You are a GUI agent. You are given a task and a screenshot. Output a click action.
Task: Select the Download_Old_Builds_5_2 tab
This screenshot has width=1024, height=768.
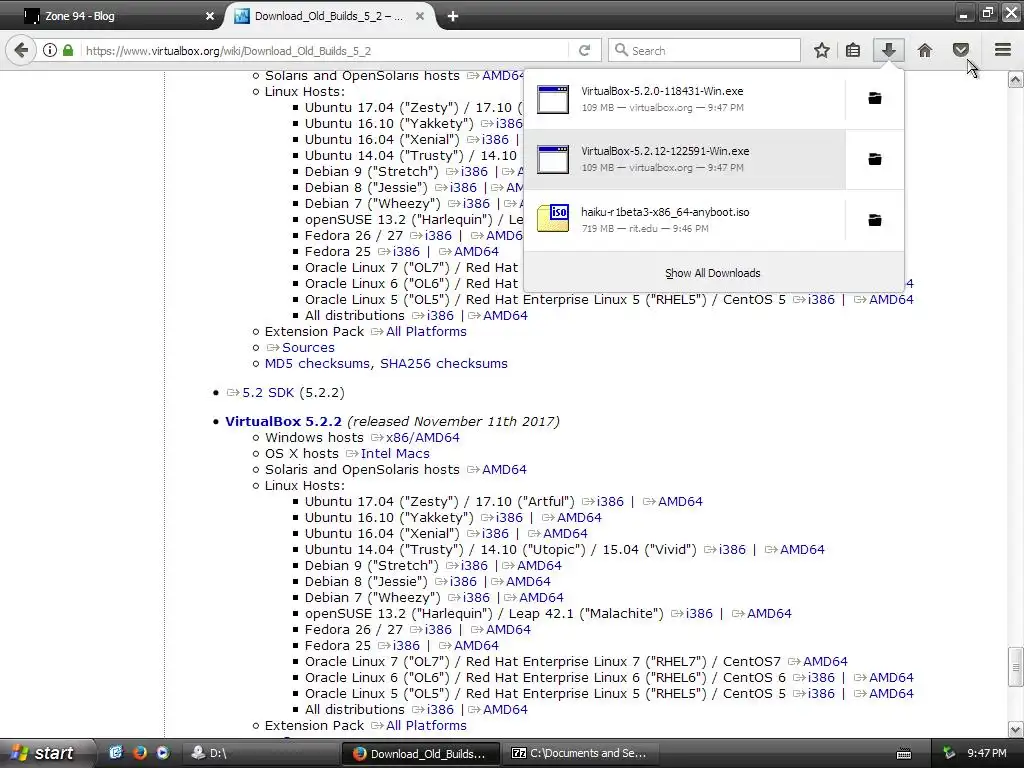(x=330, y=16)
